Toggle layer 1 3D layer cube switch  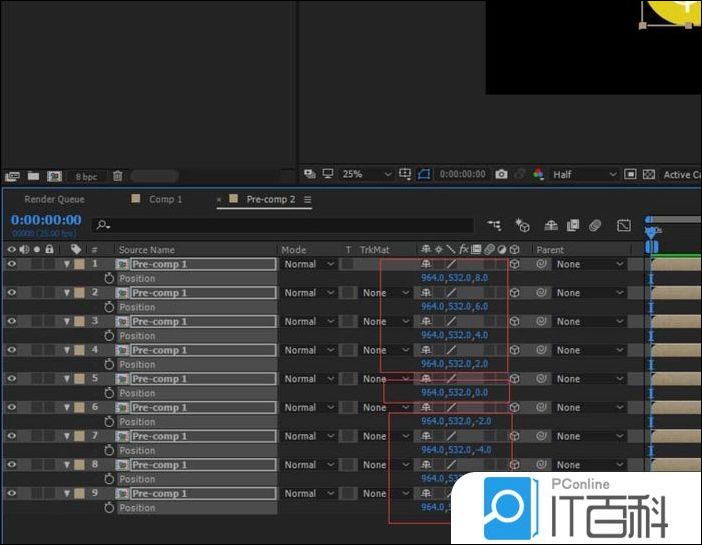[514, 264]
